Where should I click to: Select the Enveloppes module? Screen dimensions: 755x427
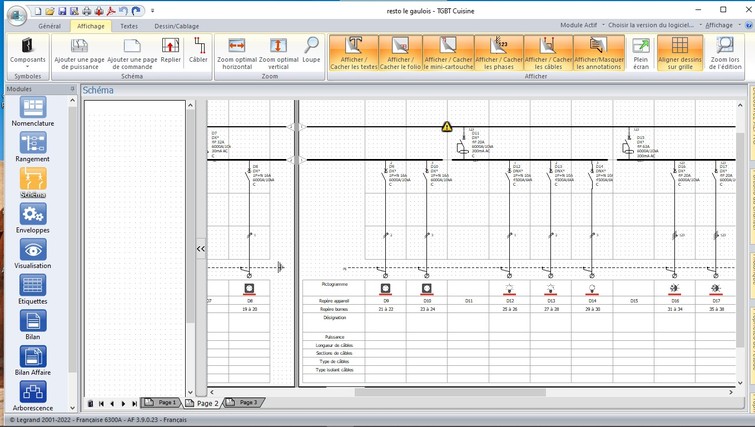click(33, 216)
